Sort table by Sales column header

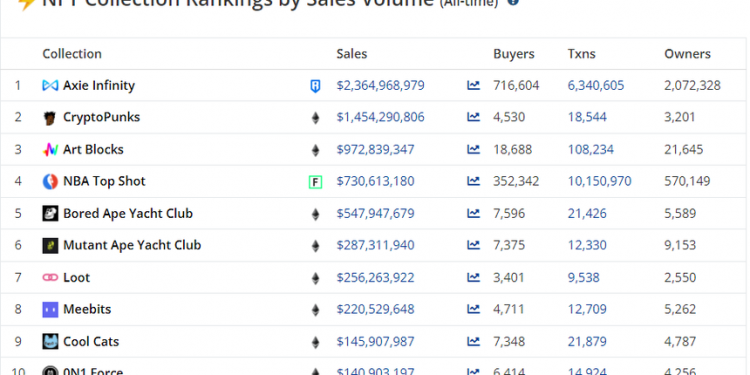tap(352, 54)
